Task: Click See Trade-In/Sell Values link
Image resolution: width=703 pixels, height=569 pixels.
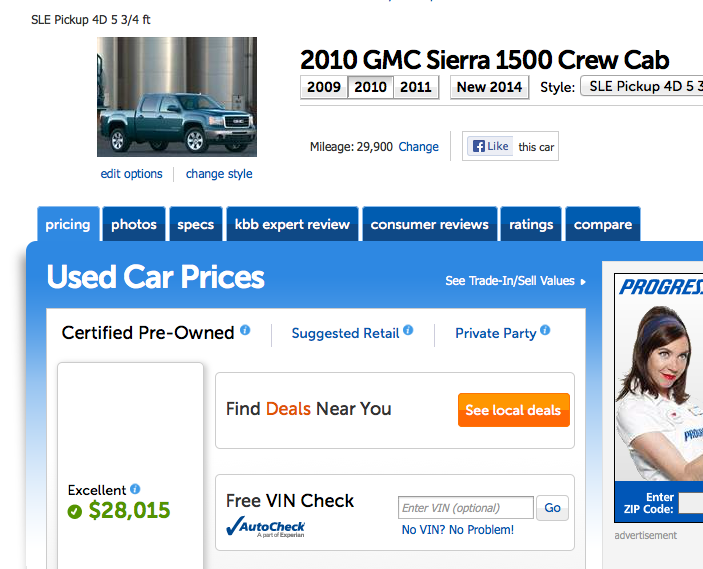Action: (510, 281)
